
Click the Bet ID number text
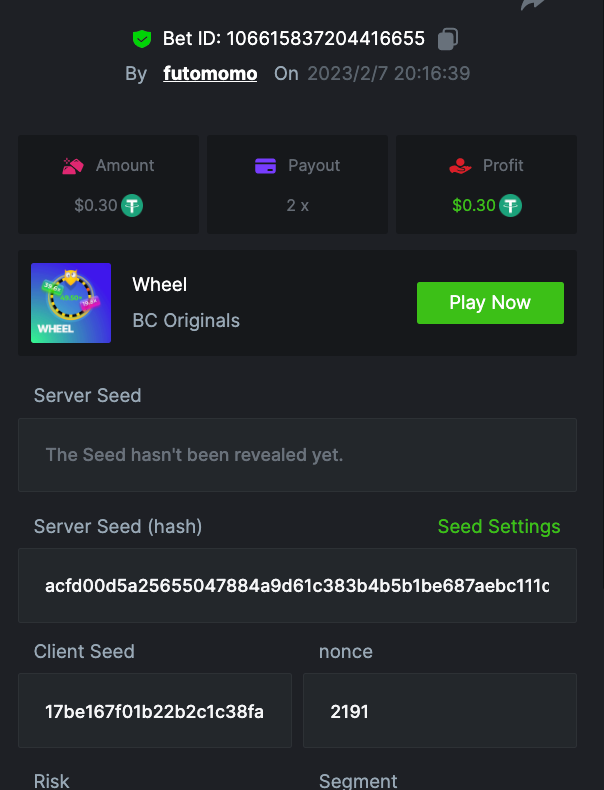(x=325, y=39)
